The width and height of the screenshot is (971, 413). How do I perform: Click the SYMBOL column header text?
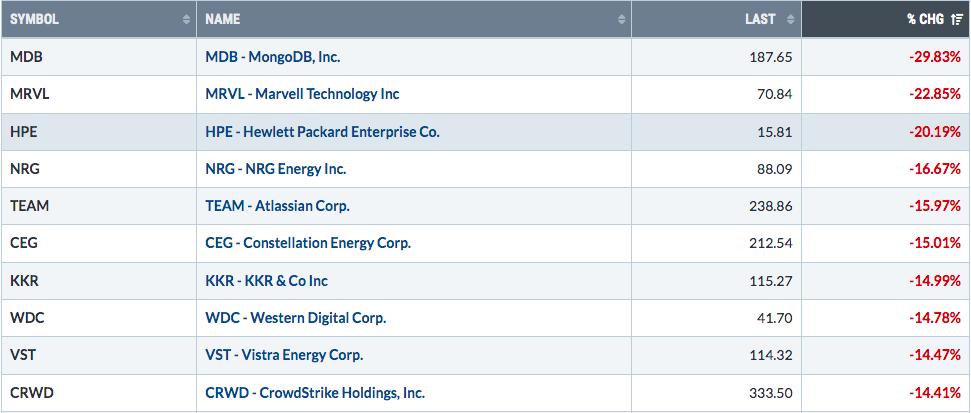pos(35,19)
